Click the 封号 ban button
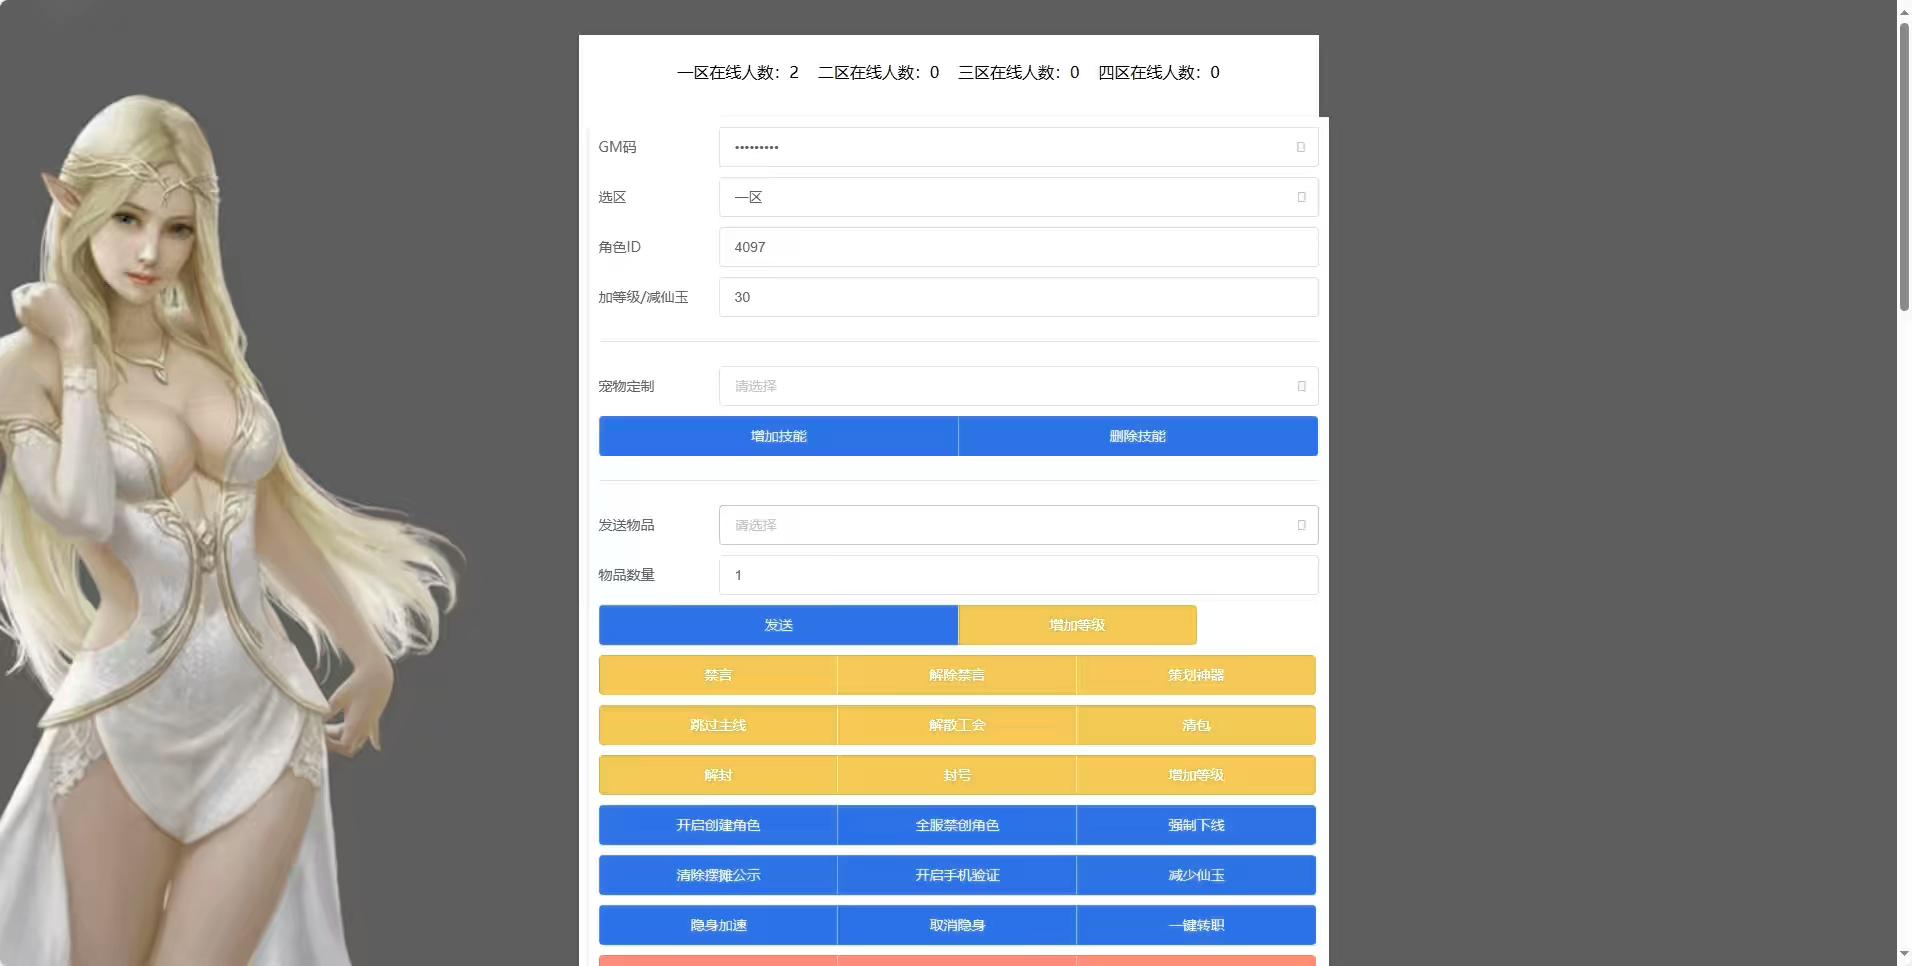The width and height of the screenshot is (1912, 966). [x=957, y=775]
